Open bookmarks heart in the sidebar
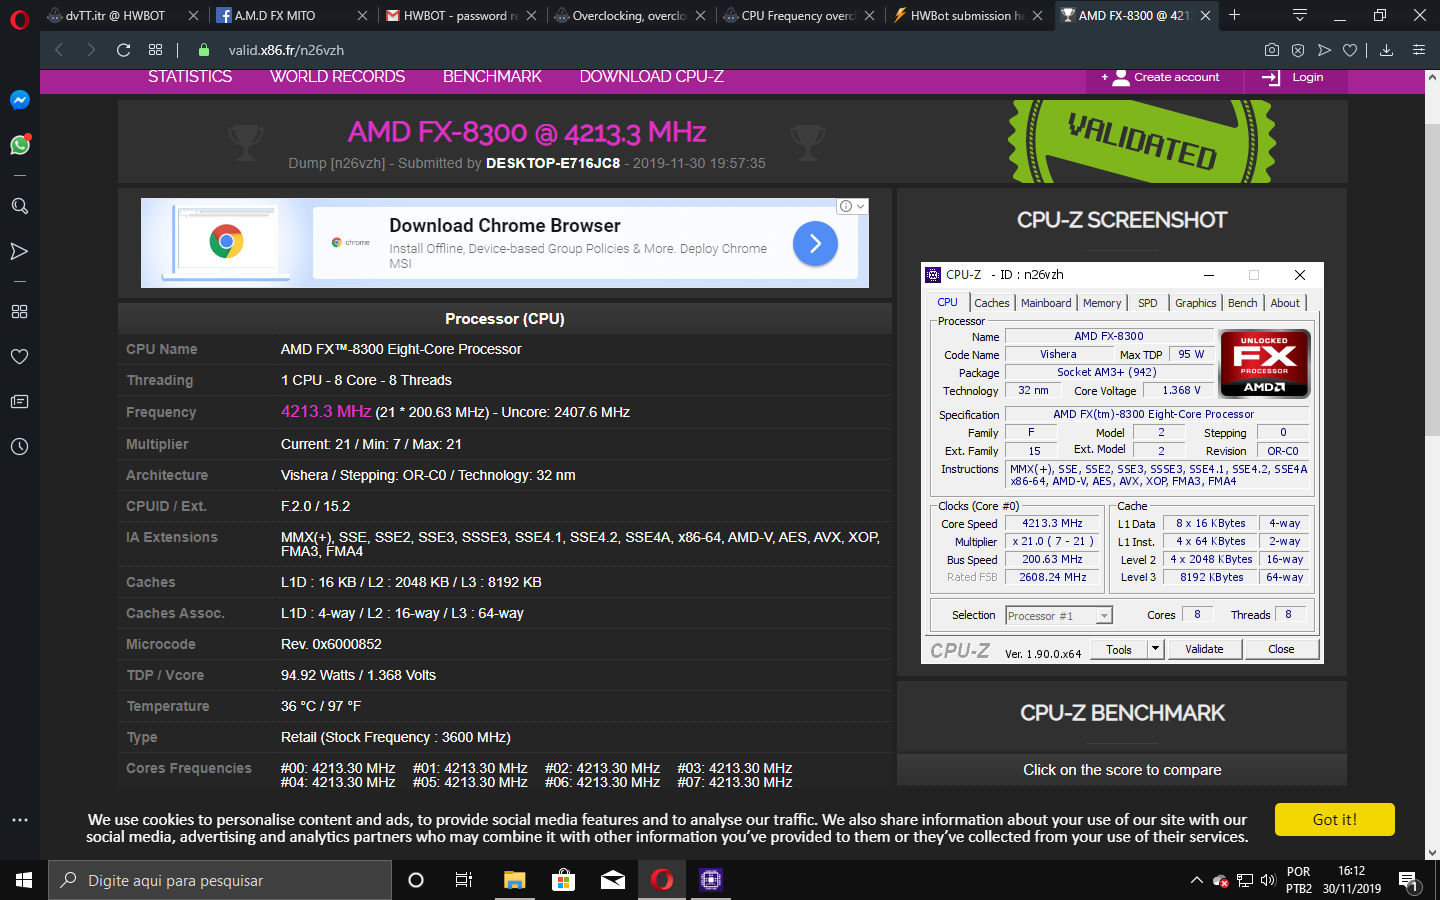 (19, 357)
